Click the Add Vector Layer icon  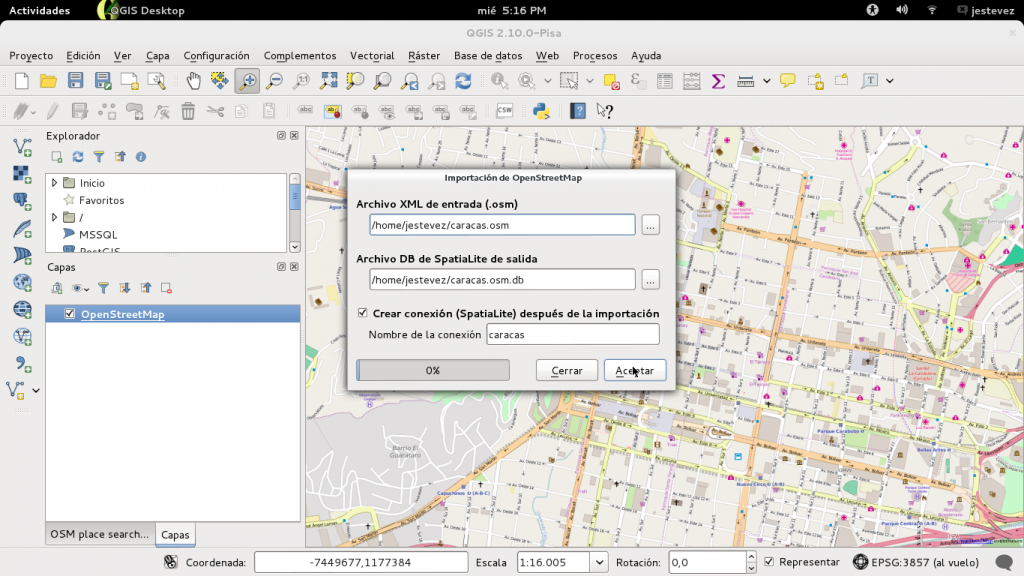pos(22,147)
